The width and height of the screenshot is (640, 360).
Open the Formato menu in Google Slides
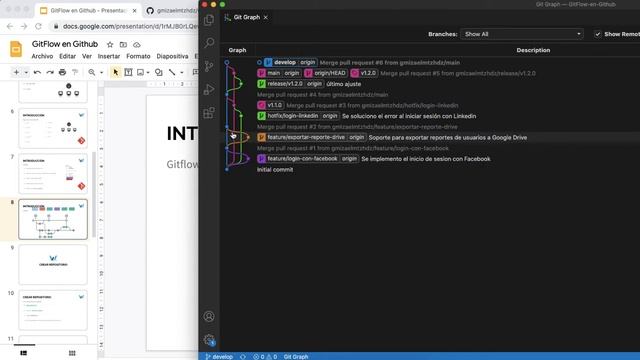point(138,56)
